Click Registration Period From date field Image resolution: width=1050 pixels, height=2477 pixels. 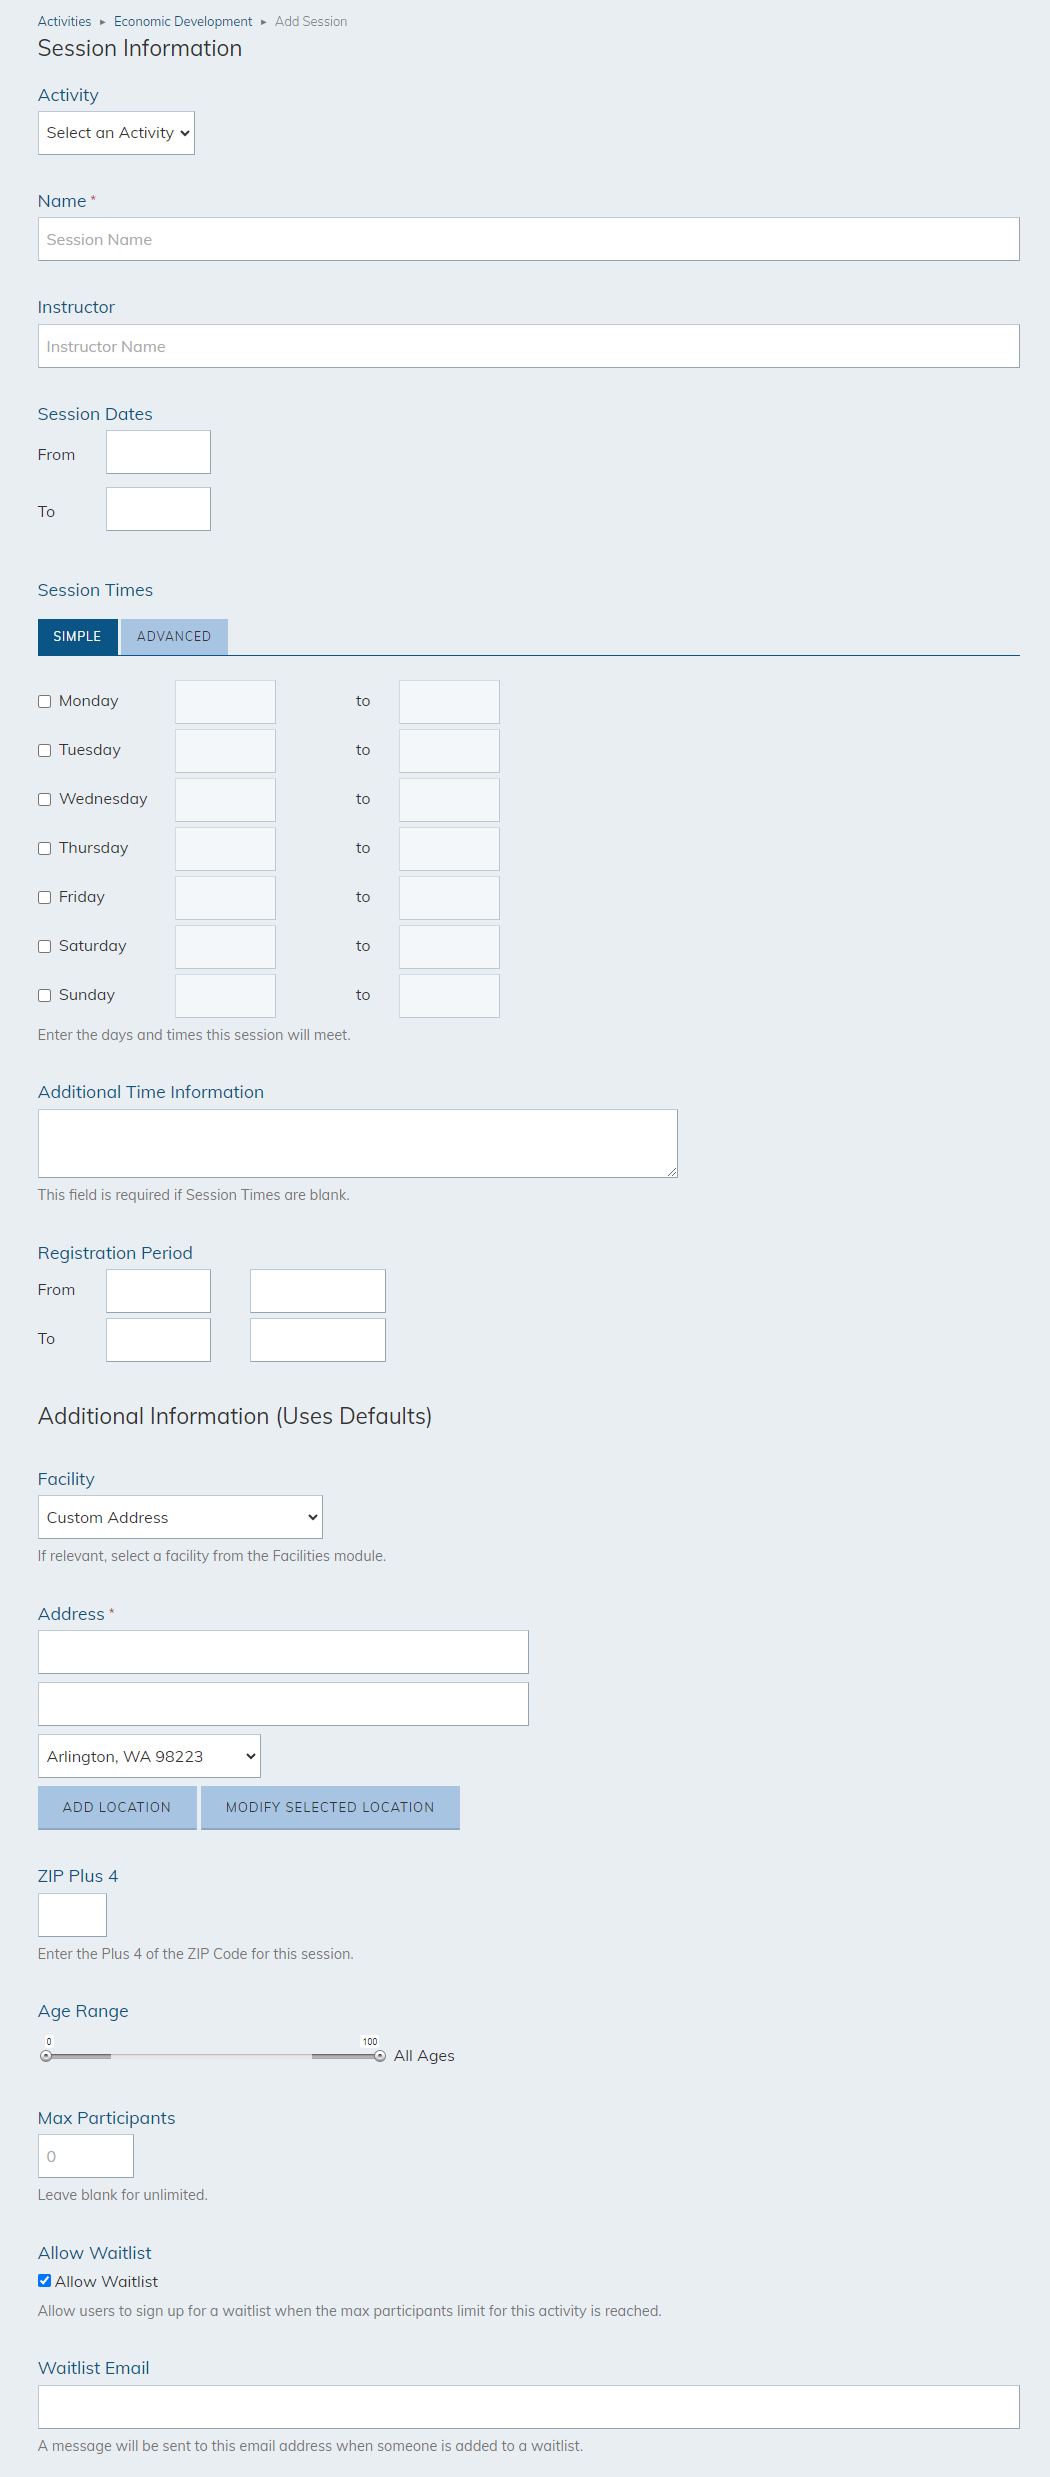pyautogui.click(x=158, y=1291)
